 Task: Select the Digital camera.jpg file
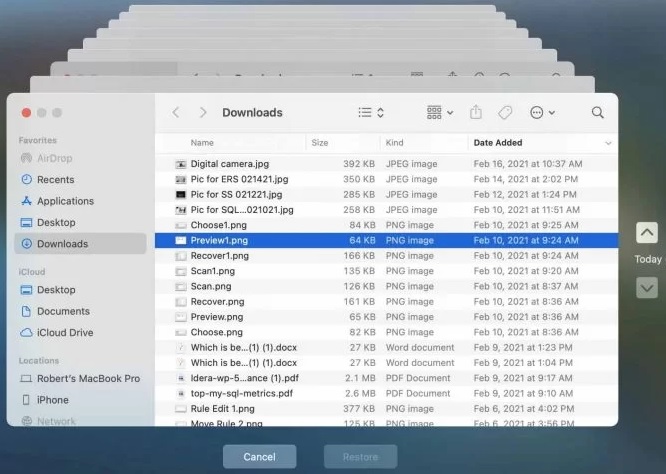click(229, 163)
